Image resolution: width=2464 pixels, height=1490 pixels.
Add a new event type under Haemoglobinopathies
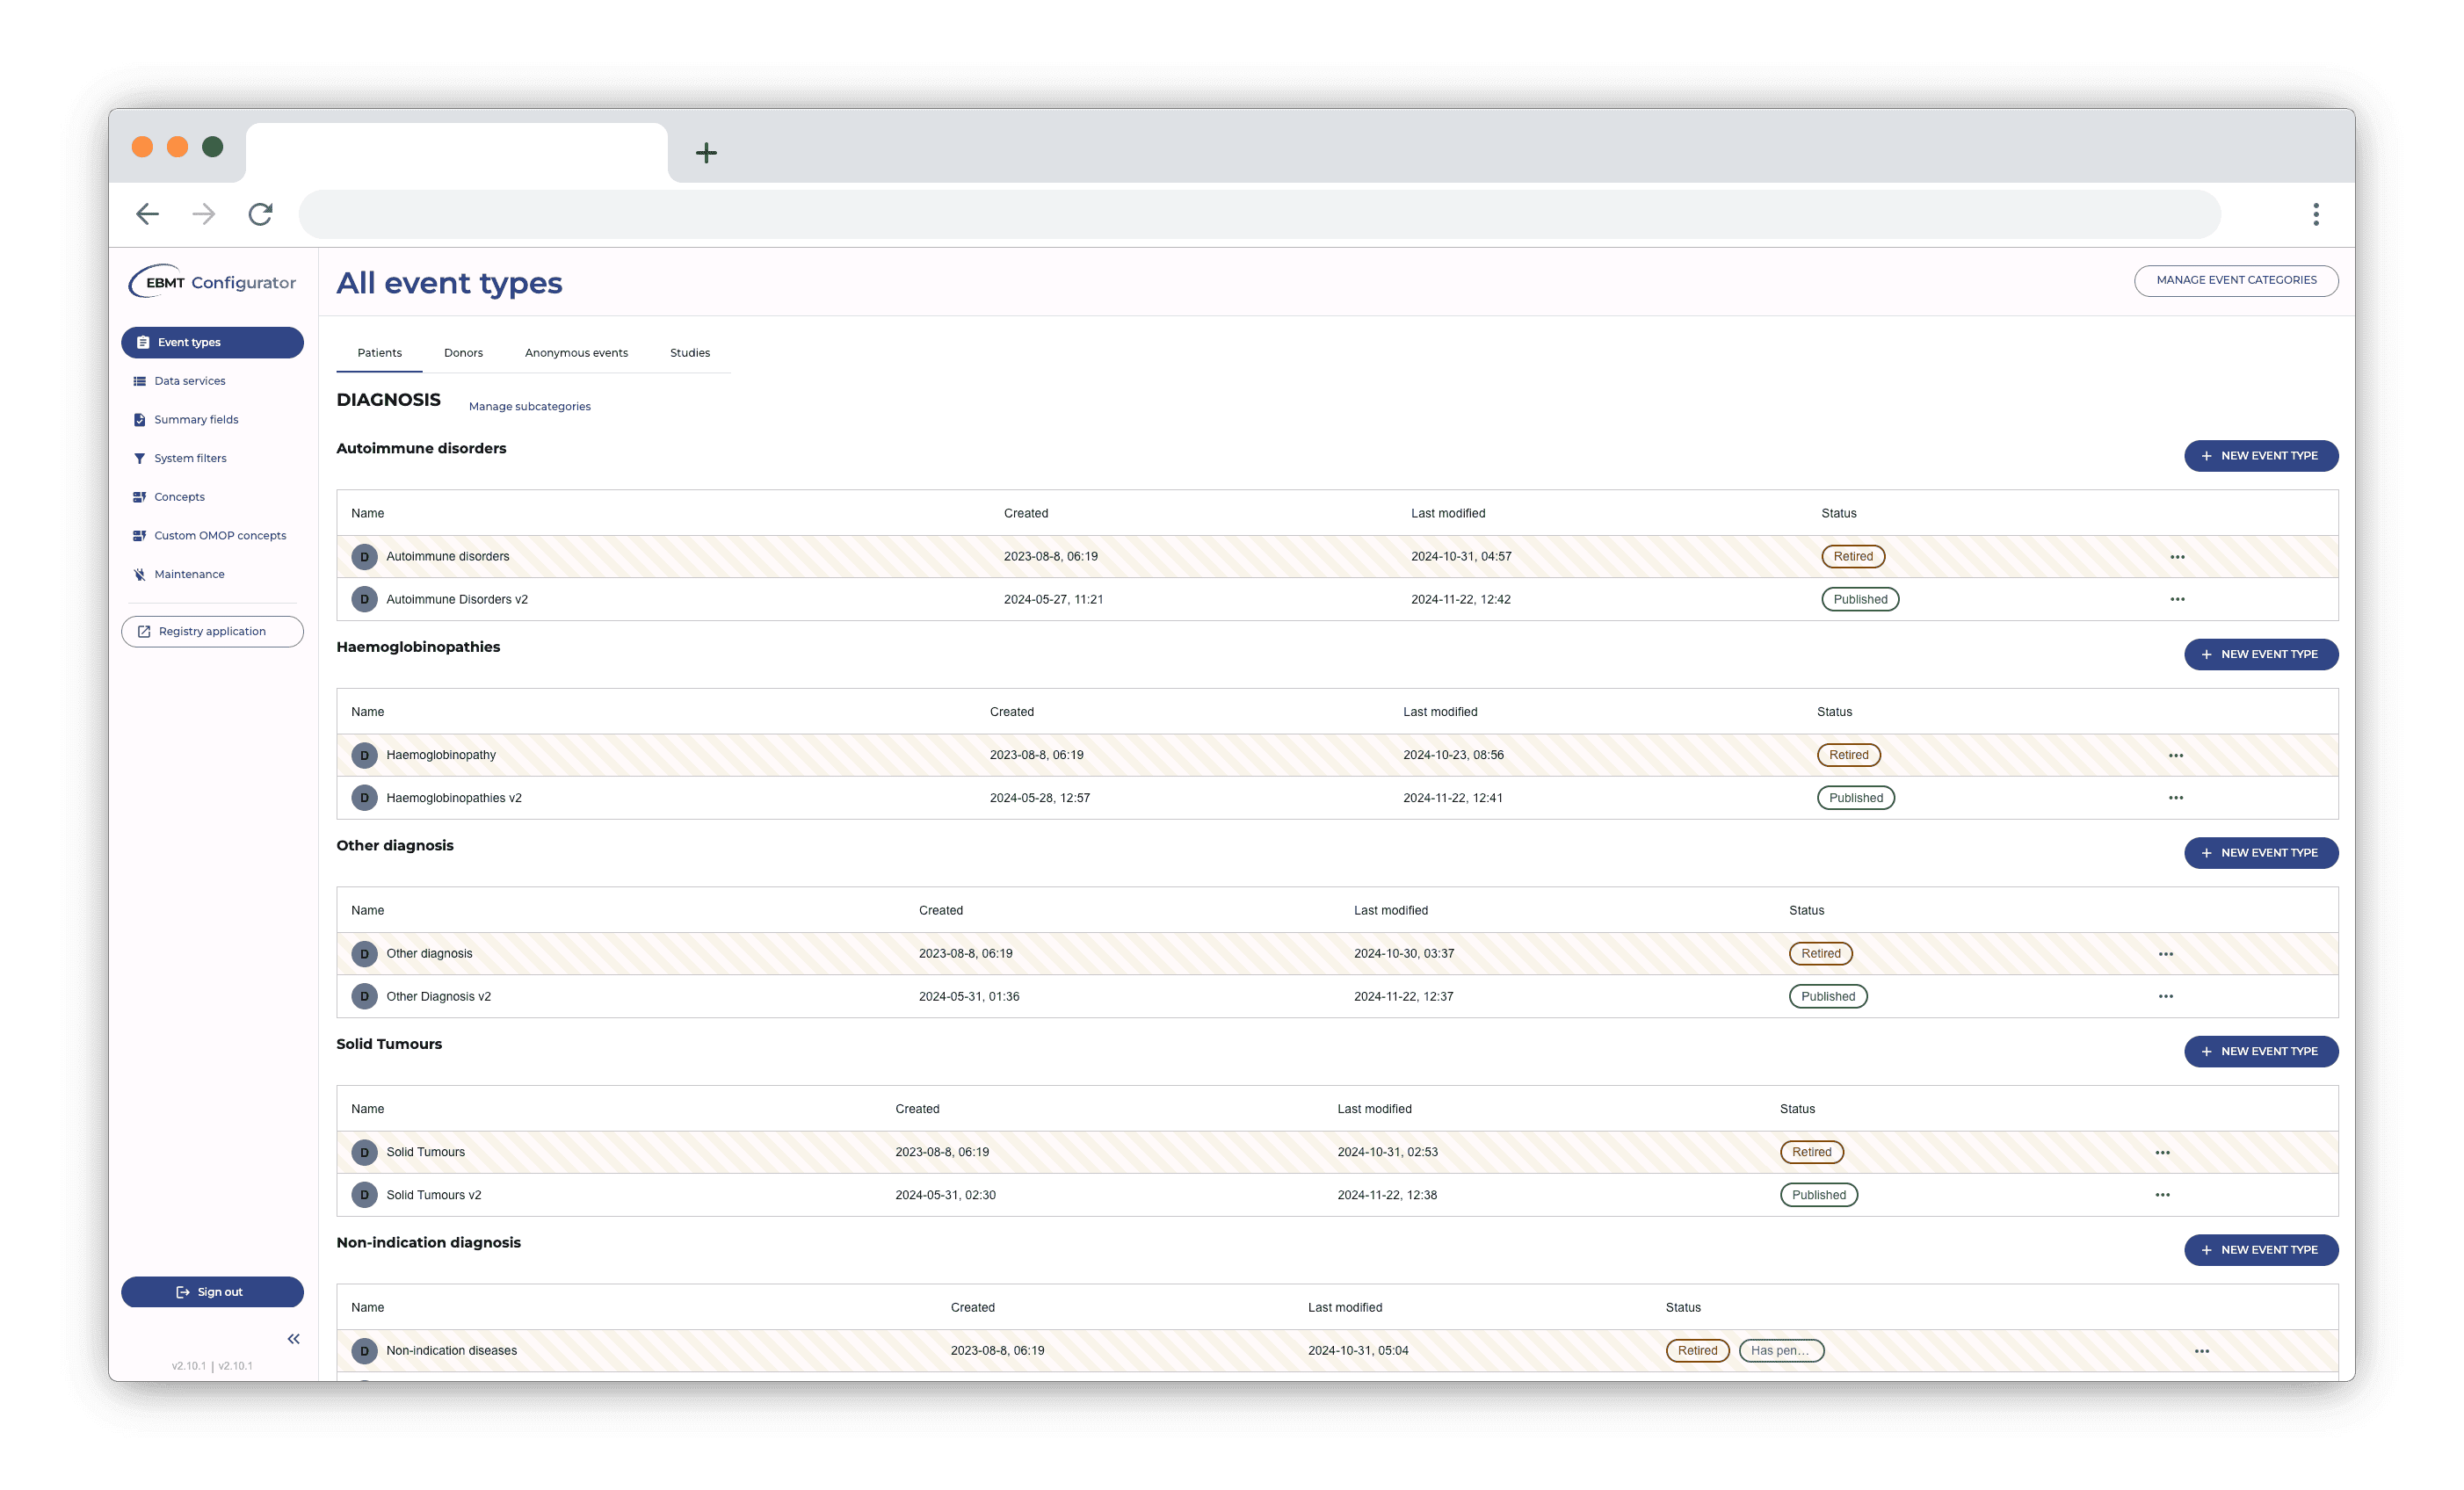2260,654
